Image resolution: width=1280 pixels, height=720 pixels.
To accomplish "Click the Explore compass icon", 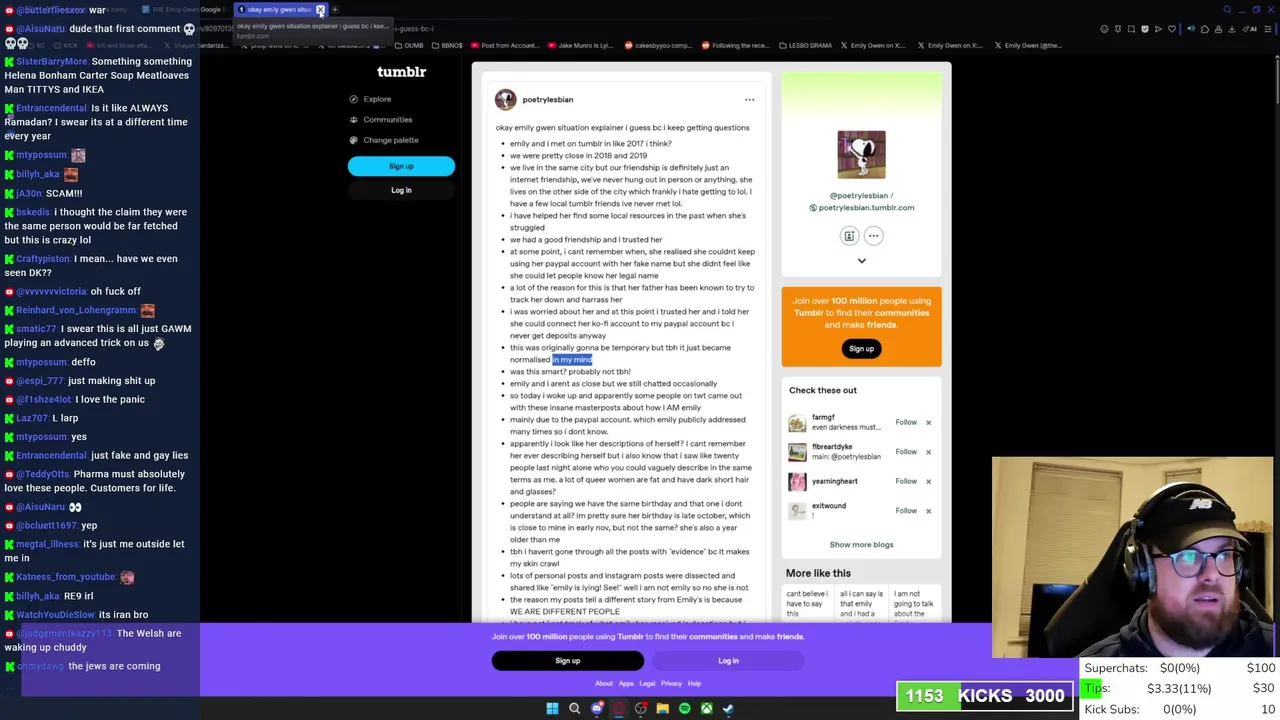I will (x=353, y=99).
